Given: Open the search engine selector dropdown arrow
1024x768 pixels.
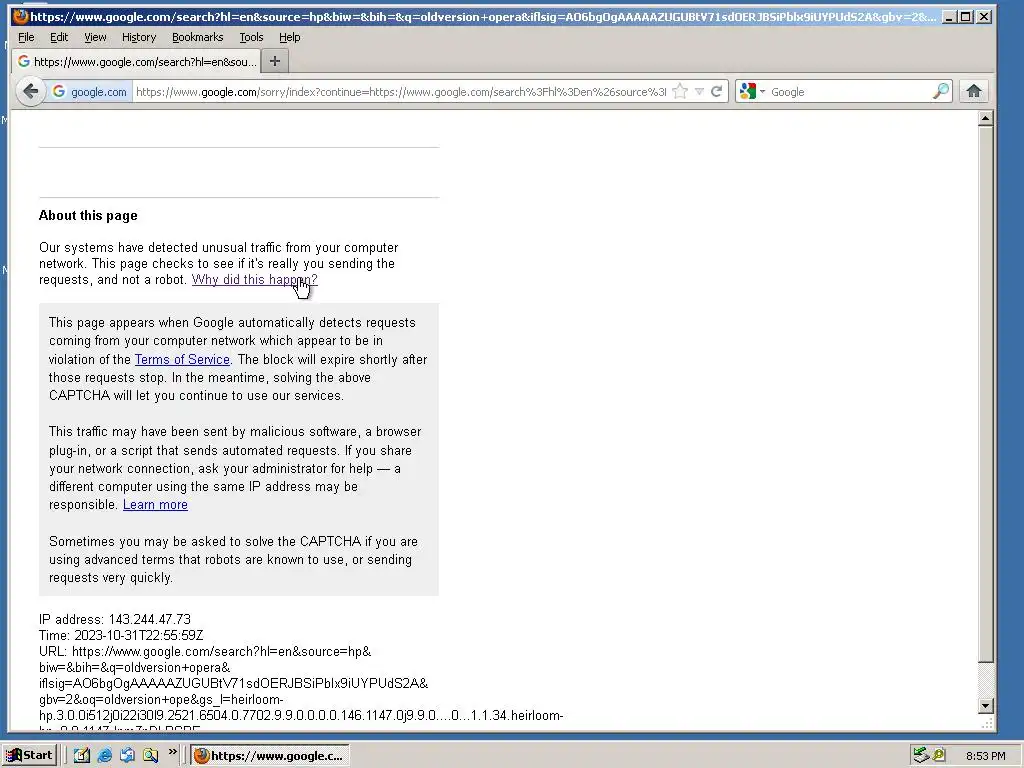Looking at the screenshot, I should coord(762,91).
